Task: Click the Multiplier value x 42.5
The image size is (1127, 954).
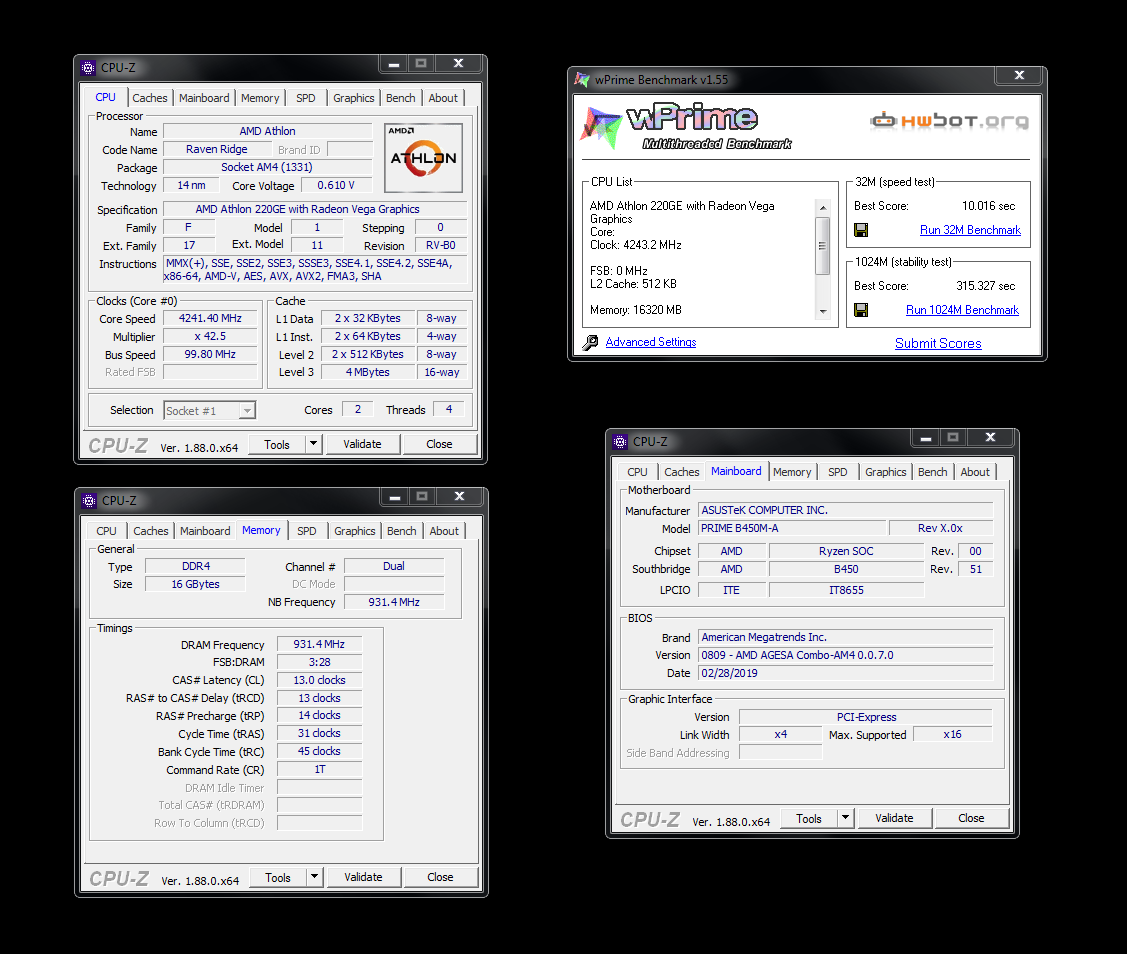Action: click(x=210, y=336)
